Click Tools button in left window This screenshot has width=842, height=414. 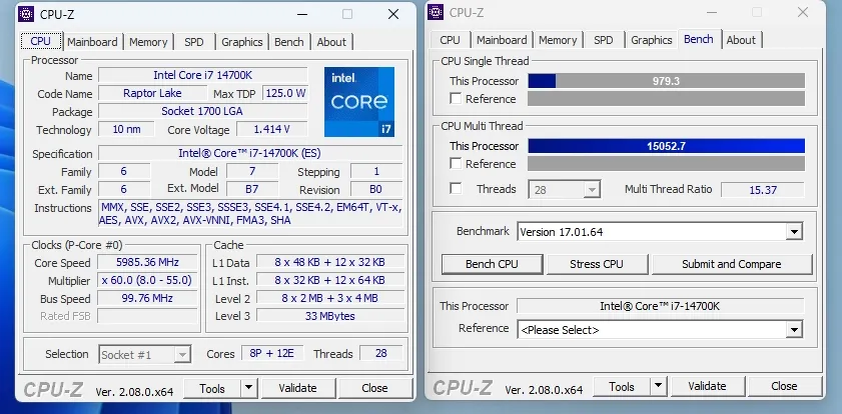pyautogui.click(x=212, y=388)
